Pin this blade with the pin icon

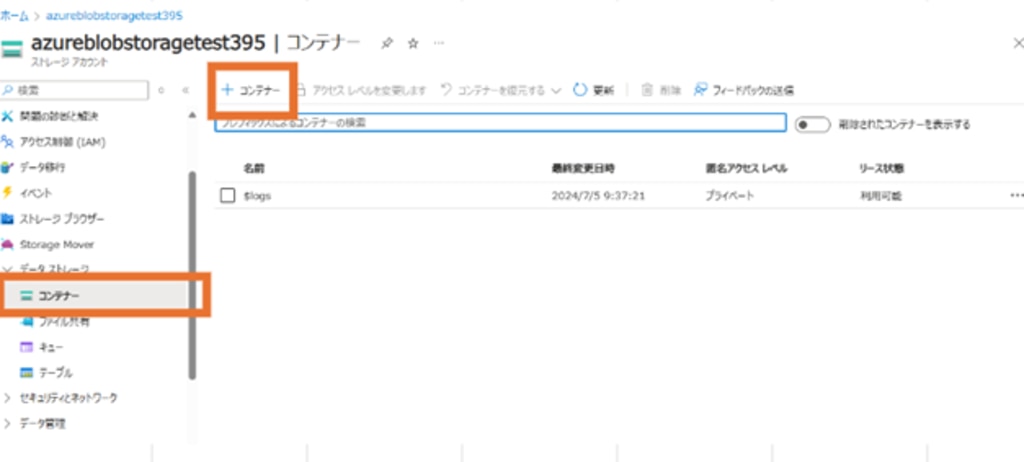click(x=387, y=43)
